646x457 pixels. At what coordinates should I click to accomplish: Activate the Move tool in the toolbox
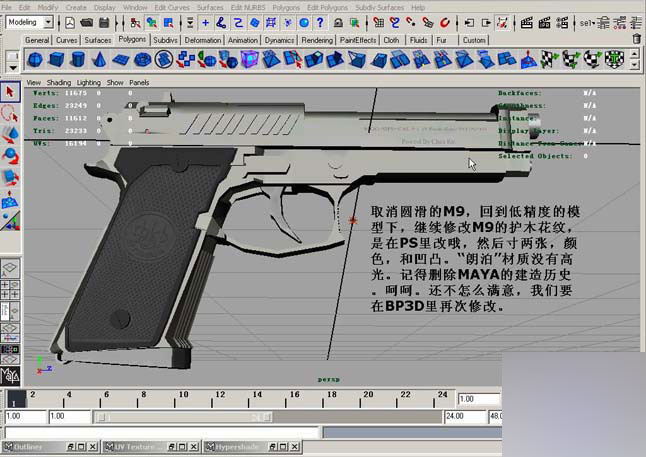[10, 134]
